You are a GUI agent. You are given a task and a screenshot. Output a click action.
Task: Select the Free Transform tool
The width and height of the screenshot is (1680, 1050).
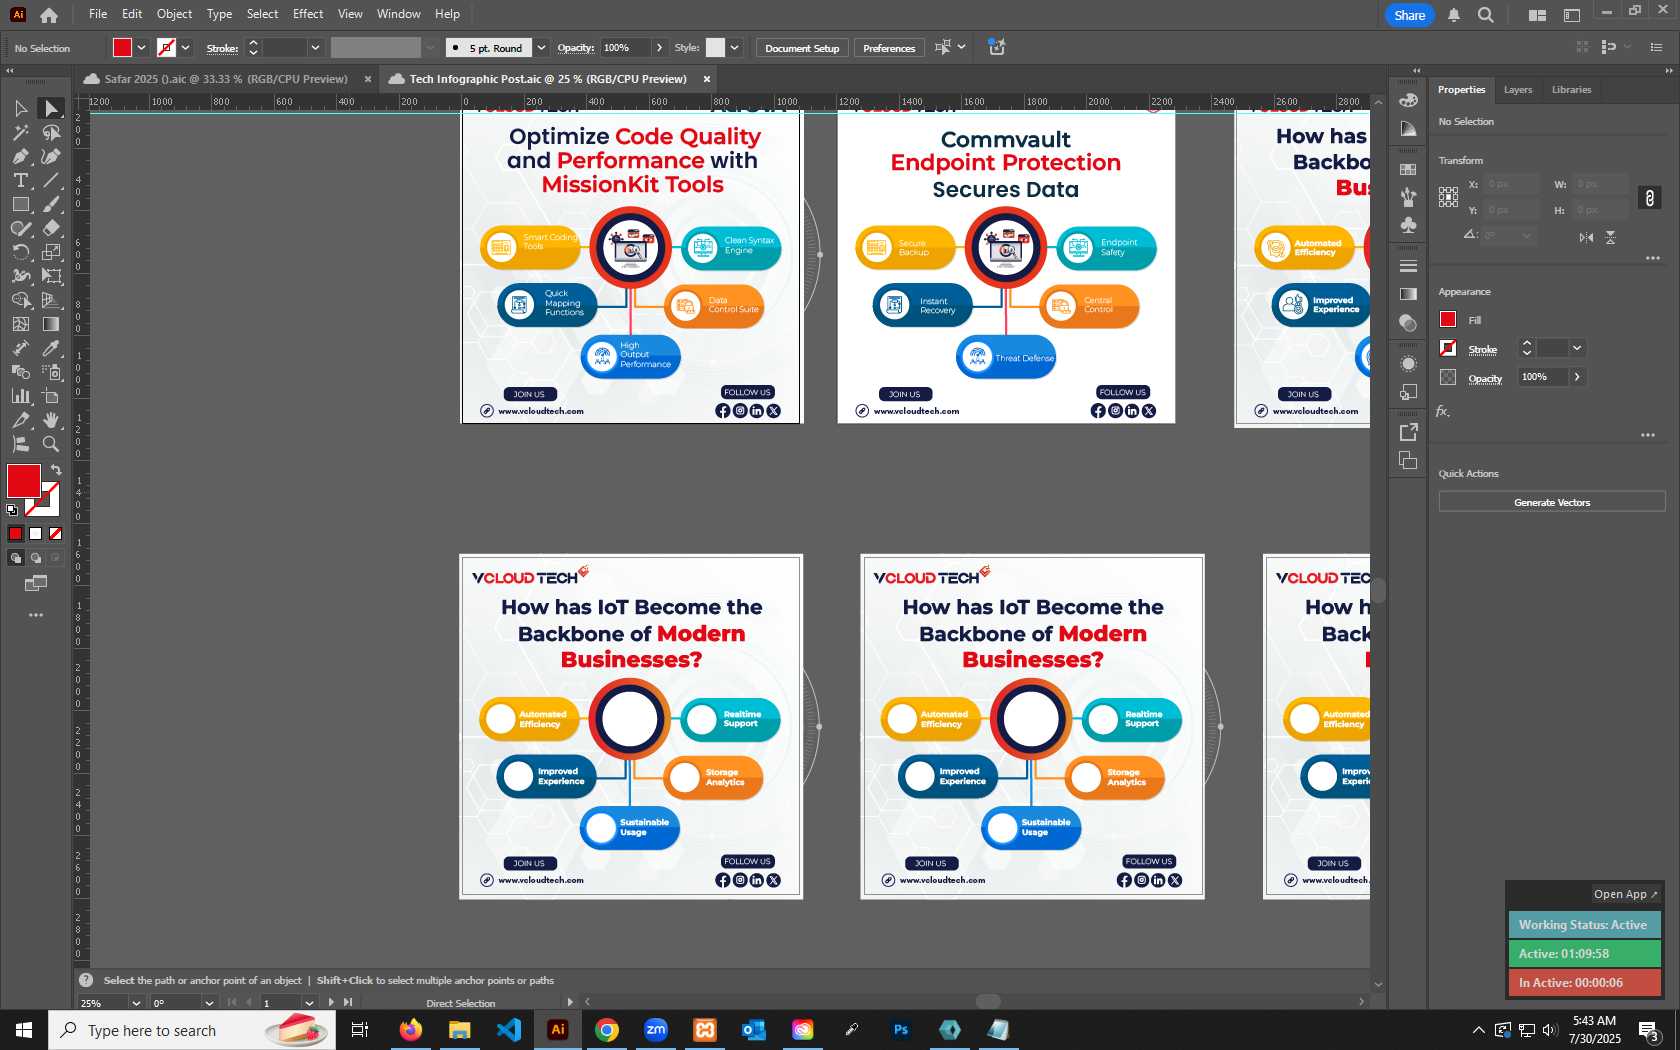tap(51, 276)
